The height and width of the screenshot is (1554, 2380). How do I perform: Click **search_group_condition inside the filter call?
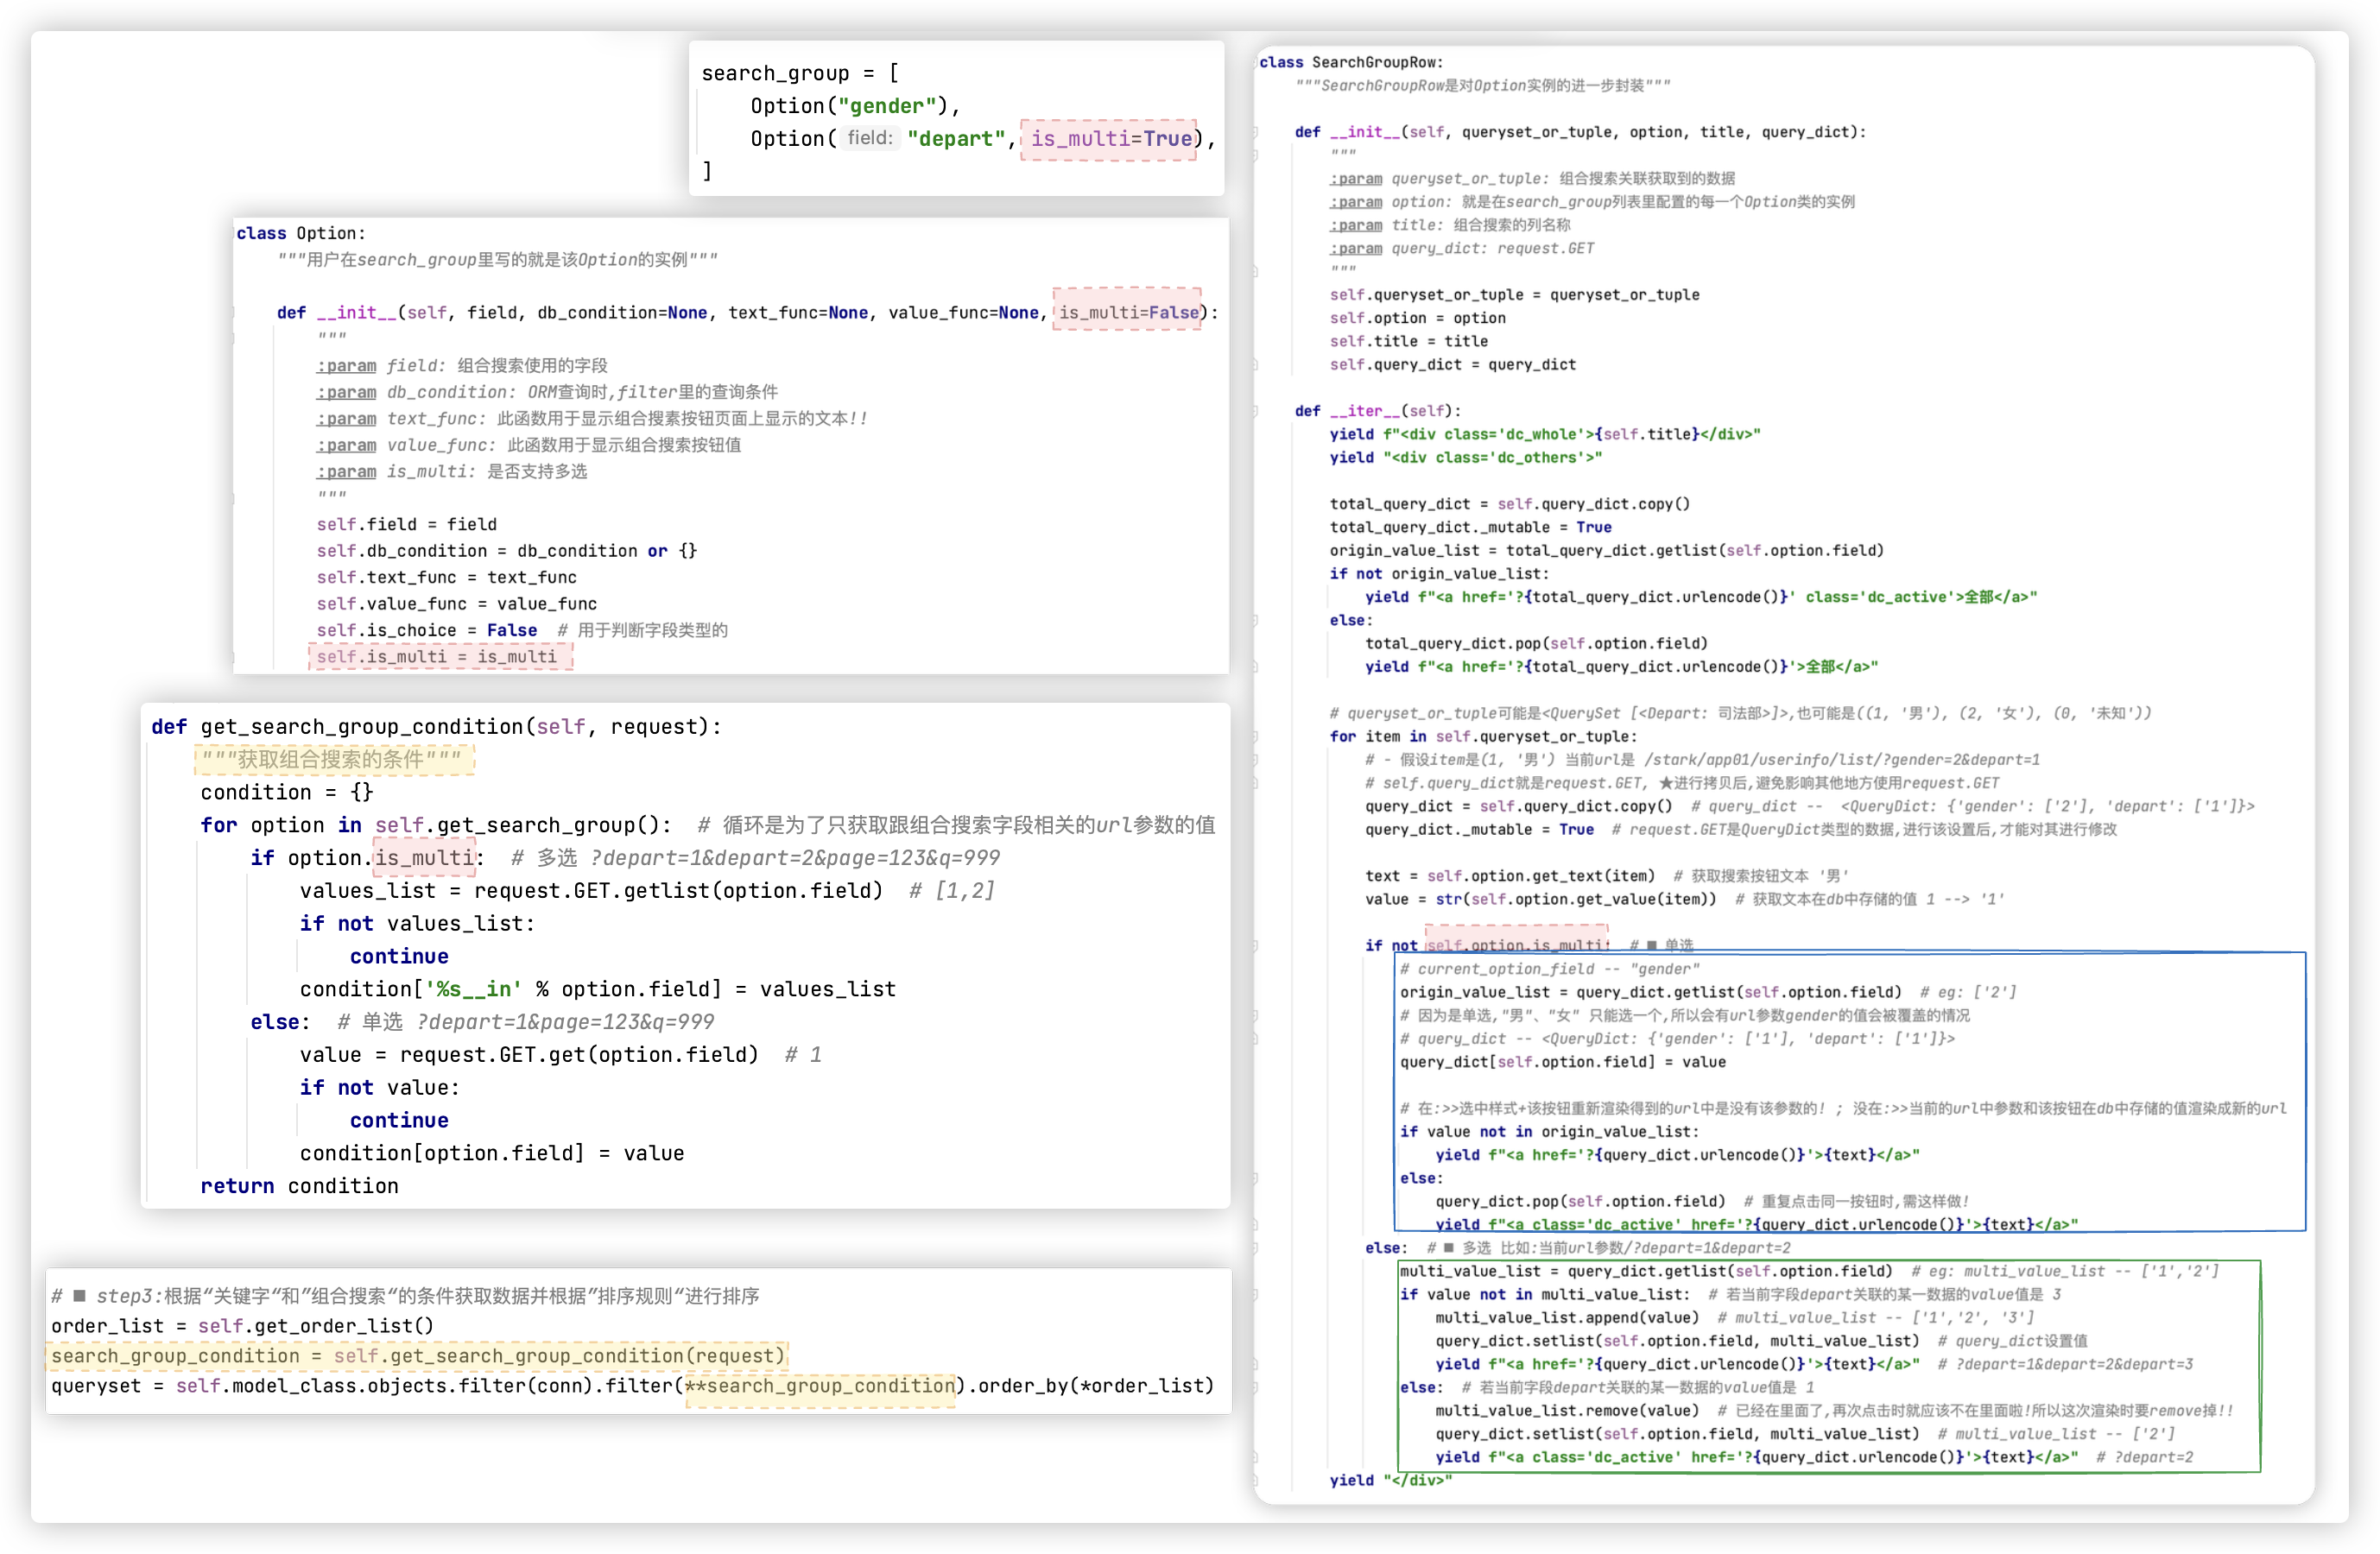click(x=820, y=1386)
